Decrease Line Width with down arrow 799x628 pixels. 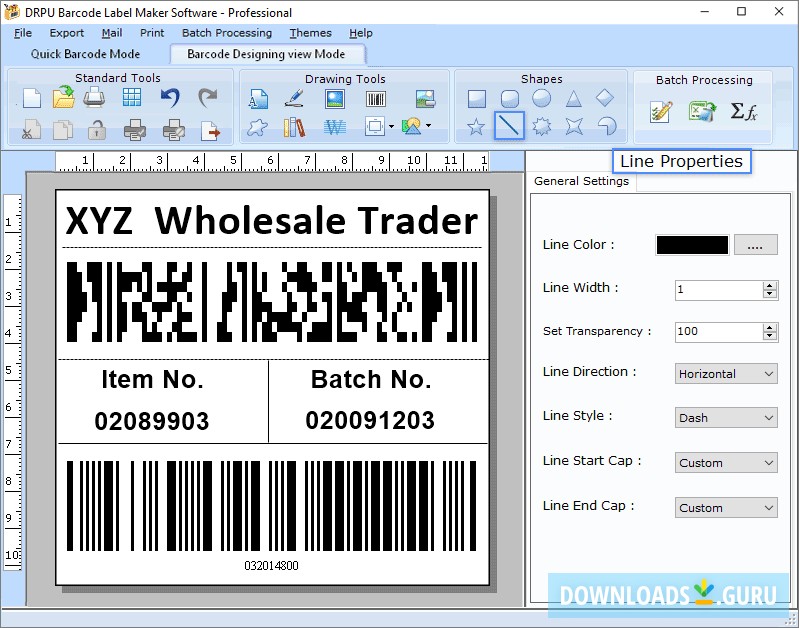click(770, 295)
